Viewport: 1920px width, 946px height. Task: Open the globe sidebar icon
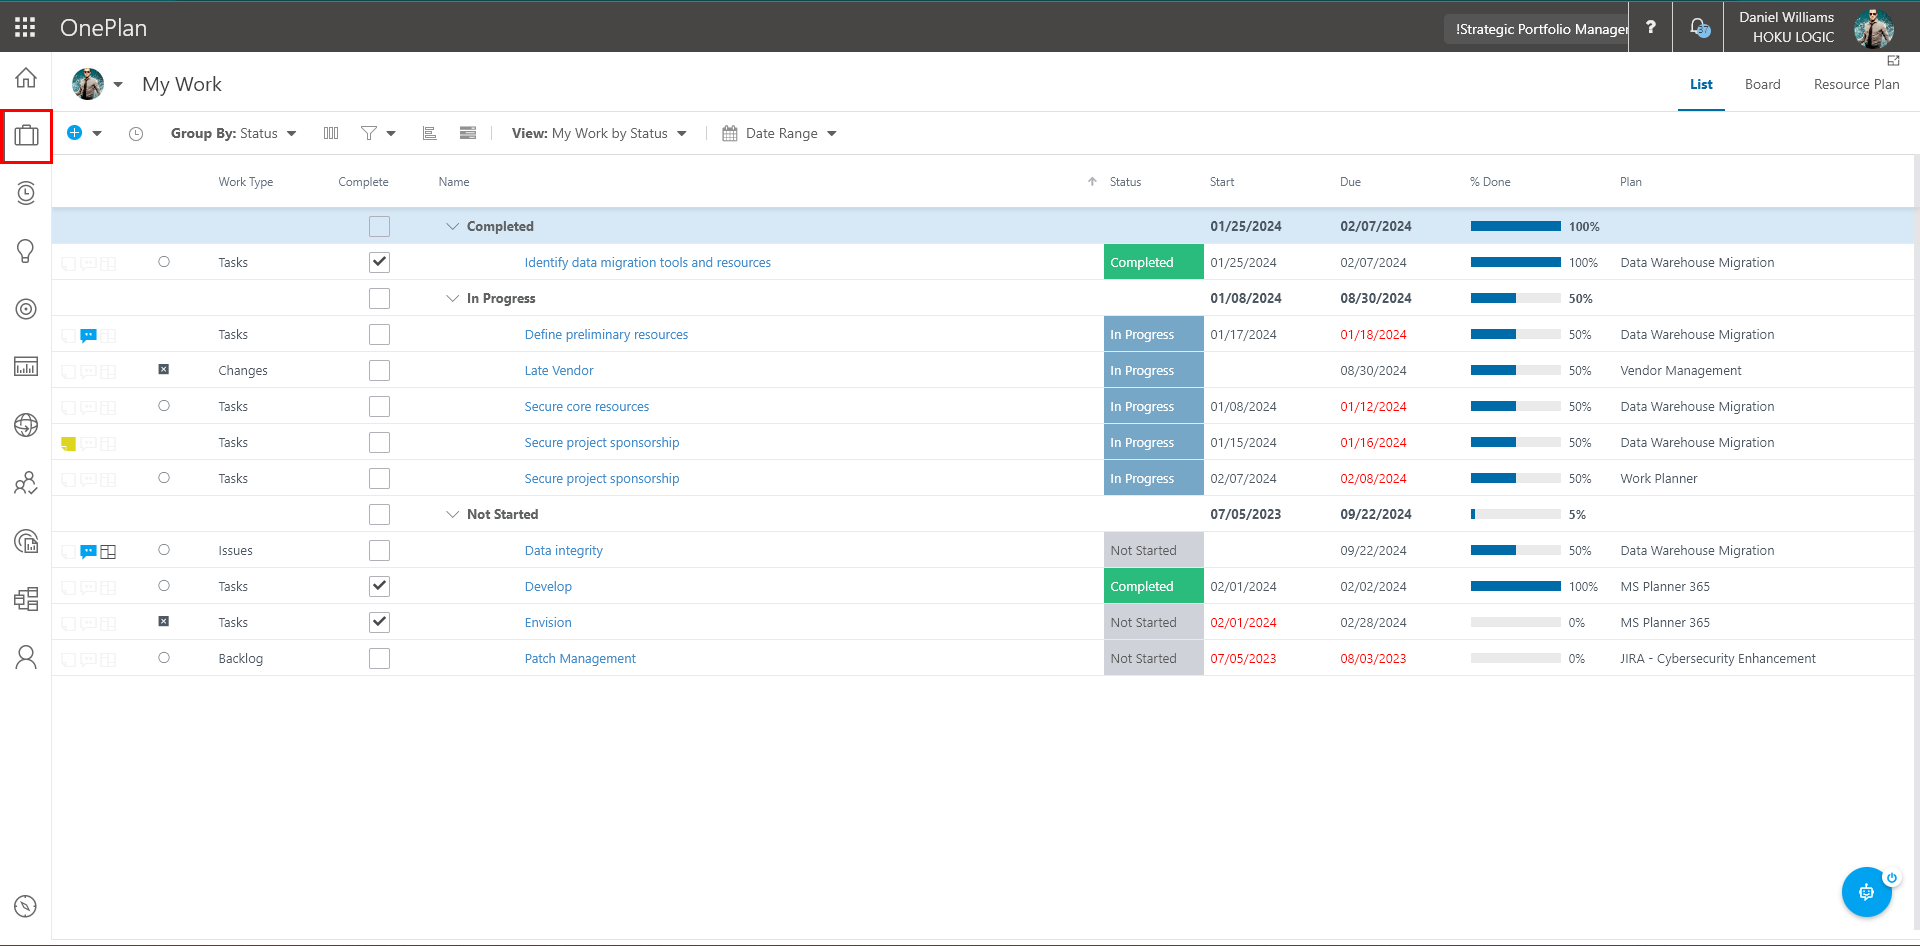[26, 425]
